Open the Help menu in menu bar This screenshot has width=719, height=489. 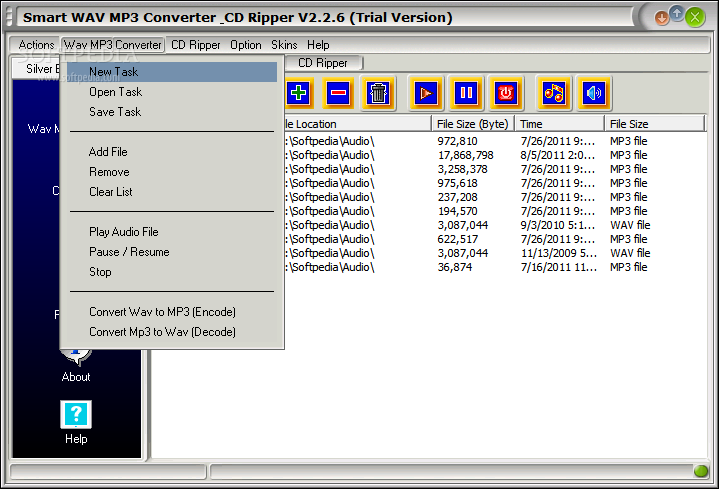[x=318, y=45]
